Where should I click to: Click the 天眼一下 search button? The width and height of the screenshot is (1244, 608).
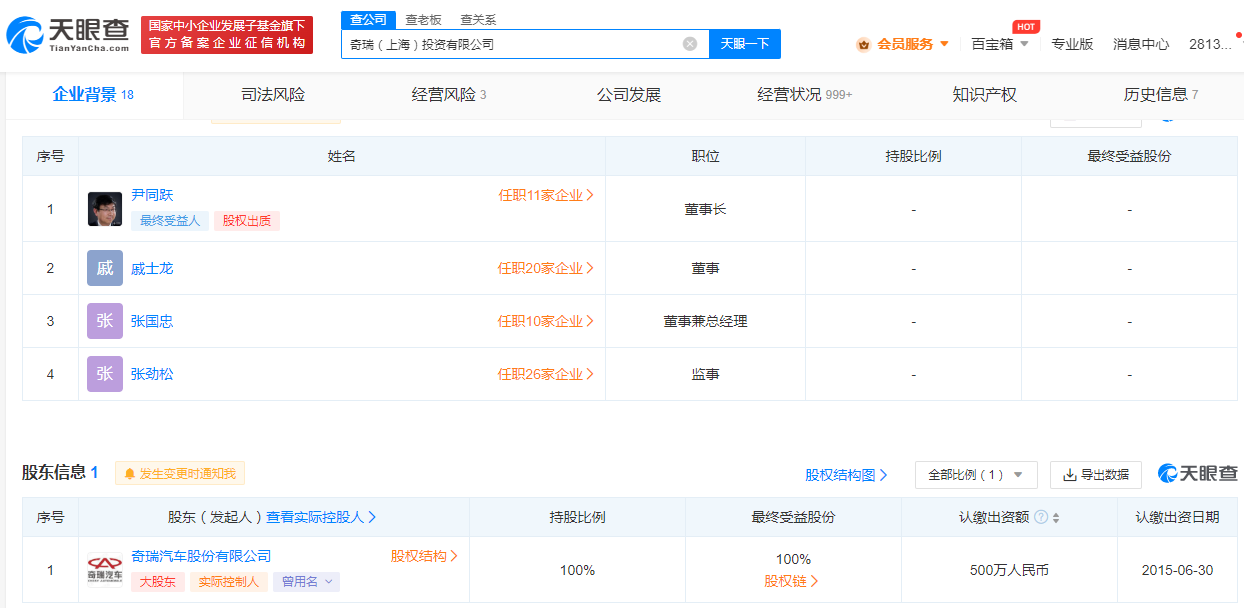pyautogui.click(x=745, y=44)
